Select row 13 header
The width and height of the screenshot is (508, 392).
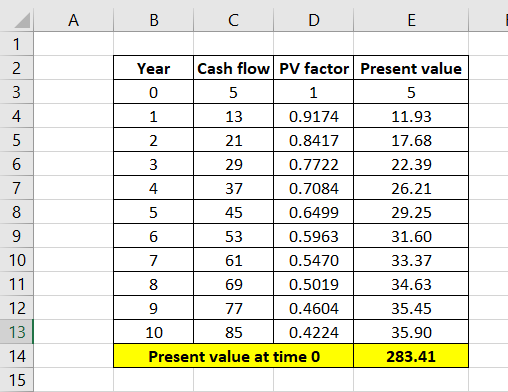click(x=16, y=332)
